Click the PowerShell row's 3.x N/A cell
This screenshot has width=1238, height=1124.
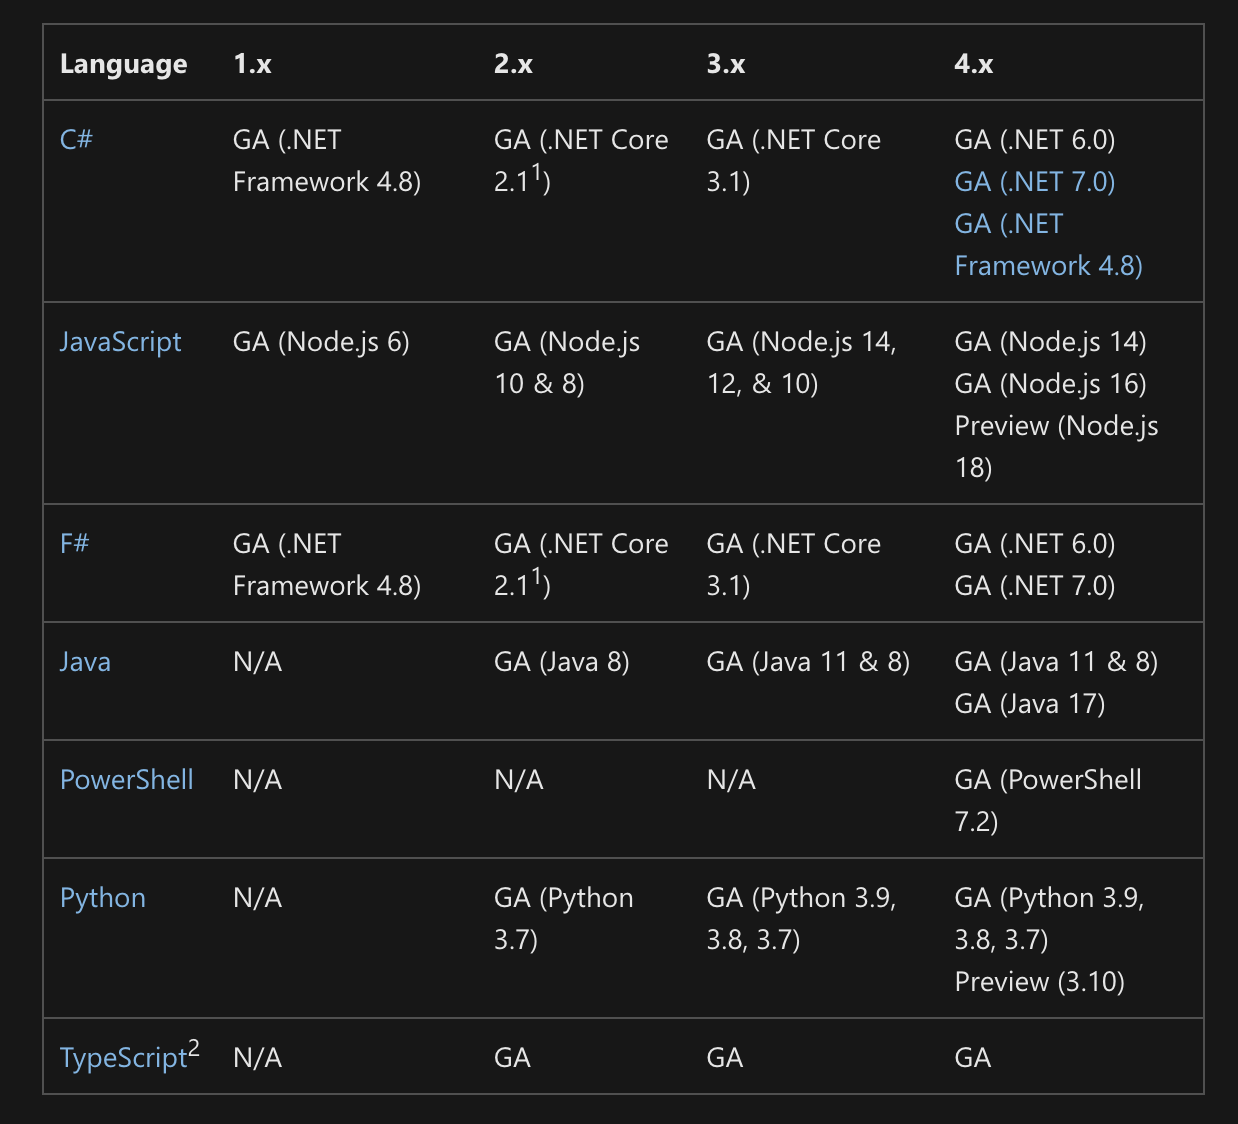point(731,780)
